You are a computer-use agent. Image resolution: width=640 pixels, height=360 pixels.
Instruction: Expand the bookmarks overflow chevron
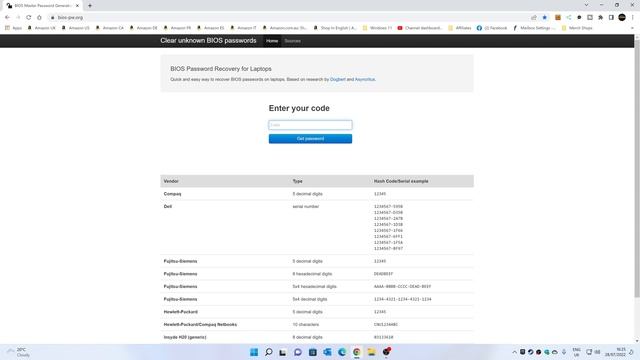tap(632, 28)
